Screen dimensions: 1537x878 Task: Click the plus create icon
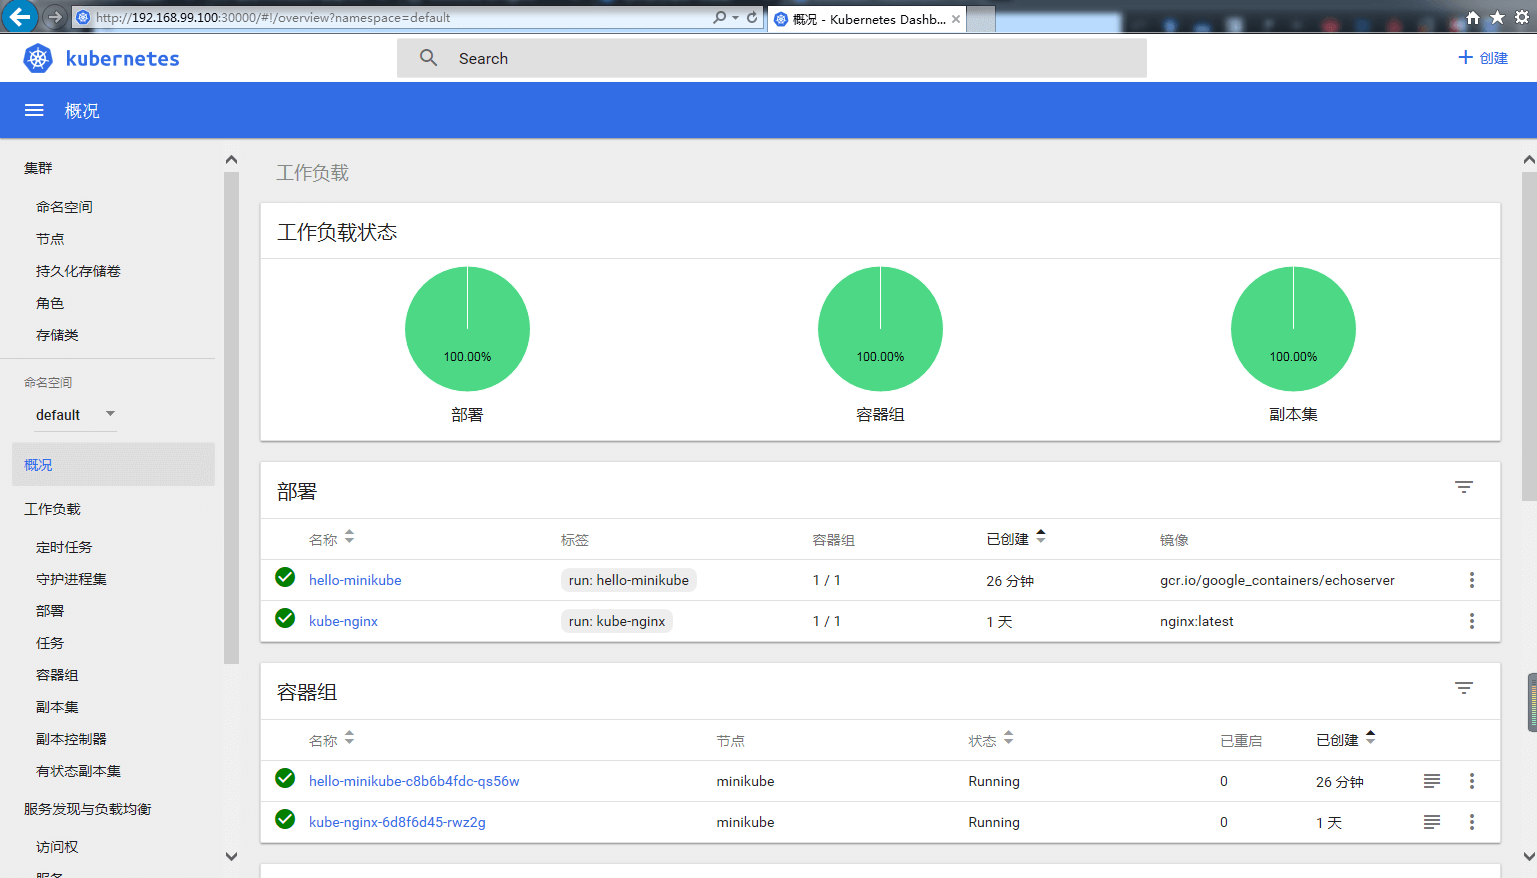1465,58
